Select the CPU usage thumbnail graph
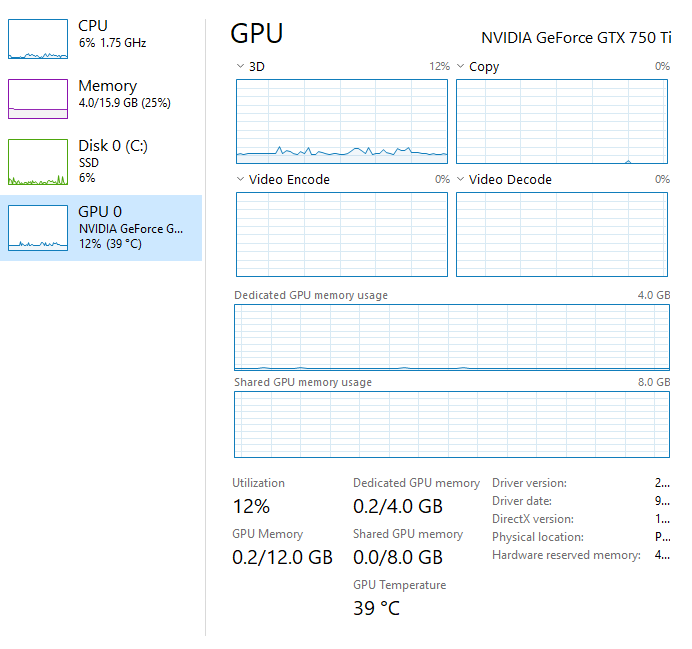 click(38, 39)
